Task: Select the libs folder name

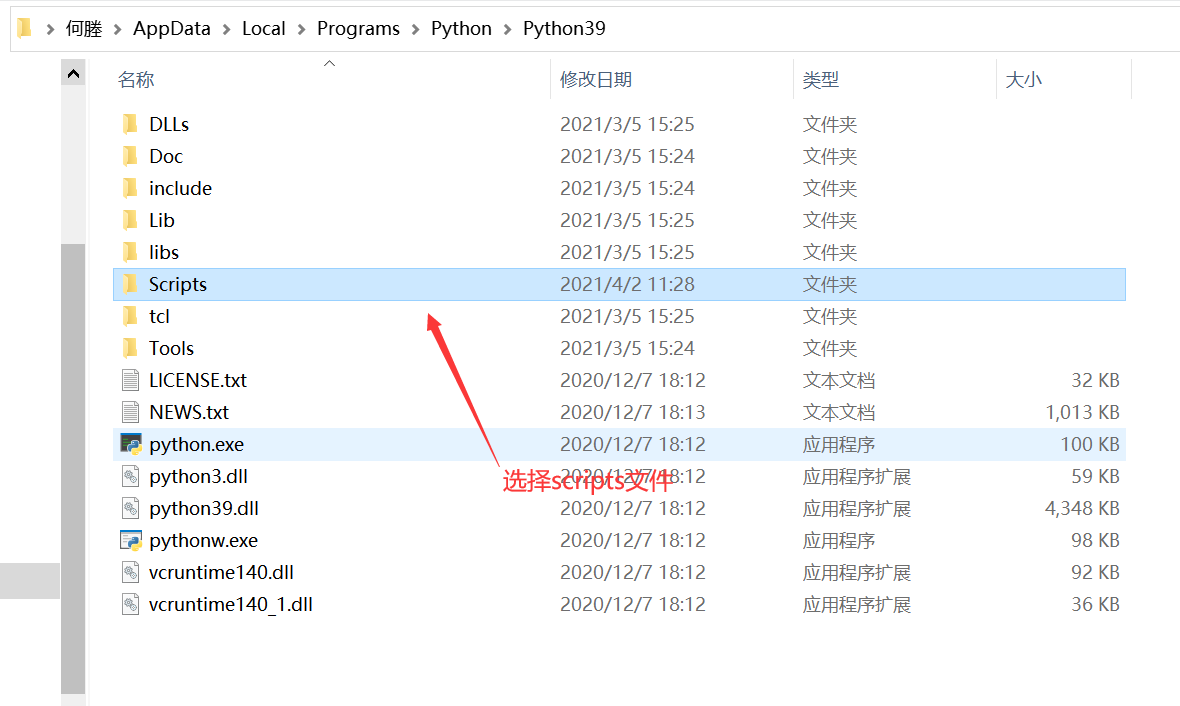Action: pyautogui.click(x=164, y=252)
